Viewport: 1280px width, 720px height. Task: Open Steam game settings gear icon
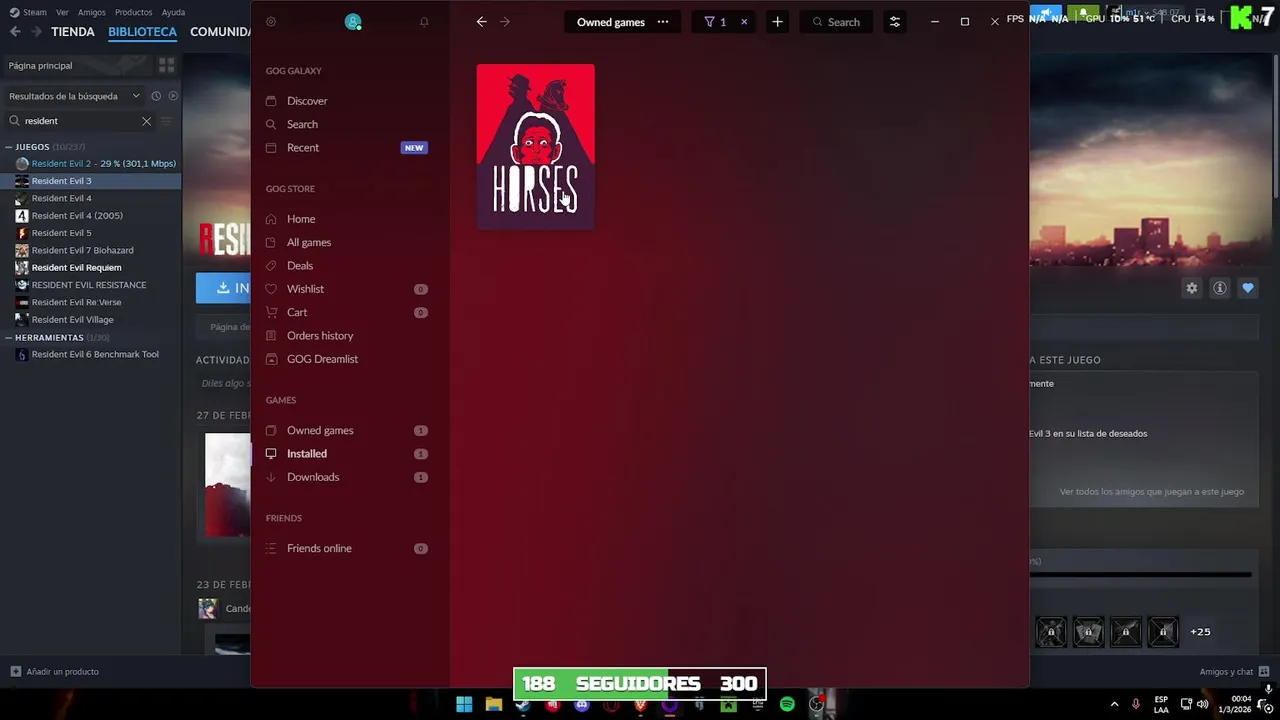(x=1191, y=288)
